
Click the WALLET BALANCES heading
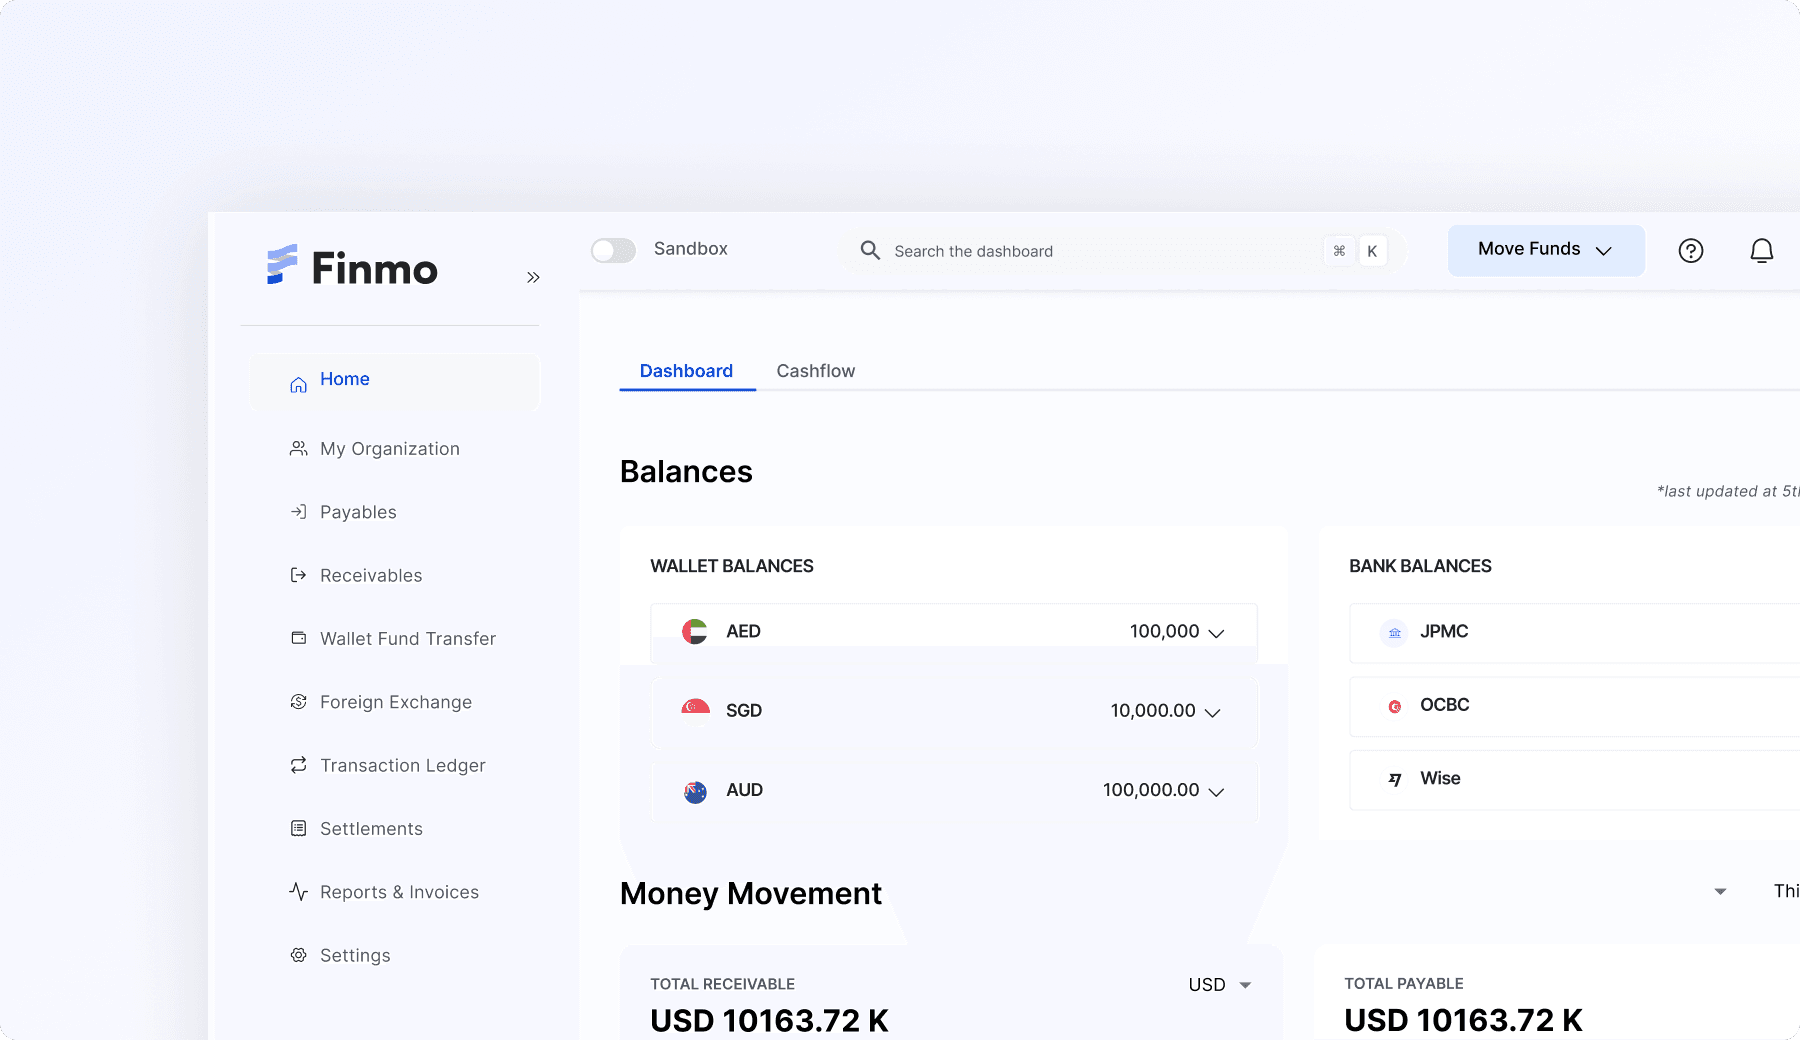click(732, 566)
